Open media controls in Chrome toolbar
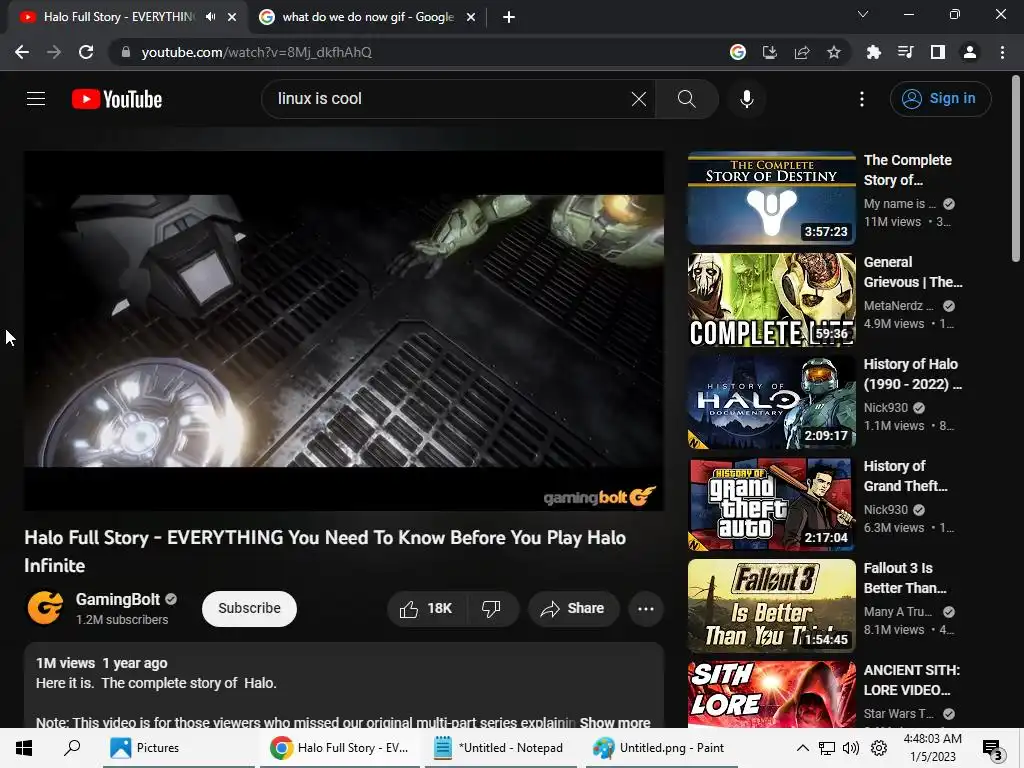 [x=905, y=52]
